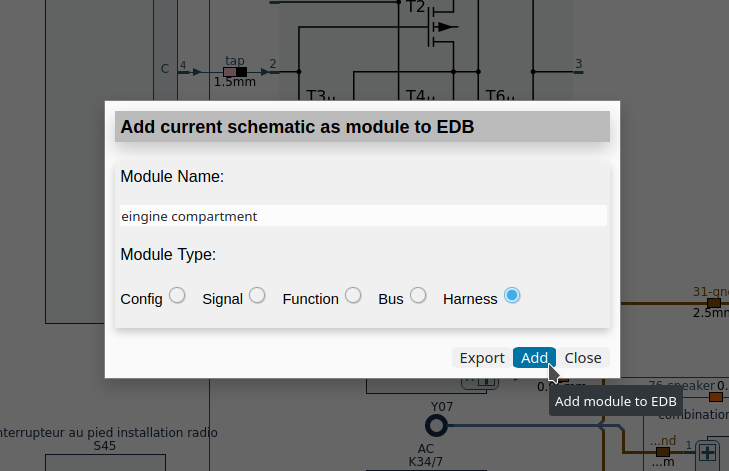Expand the plus block at bottom right

[709, 452]
